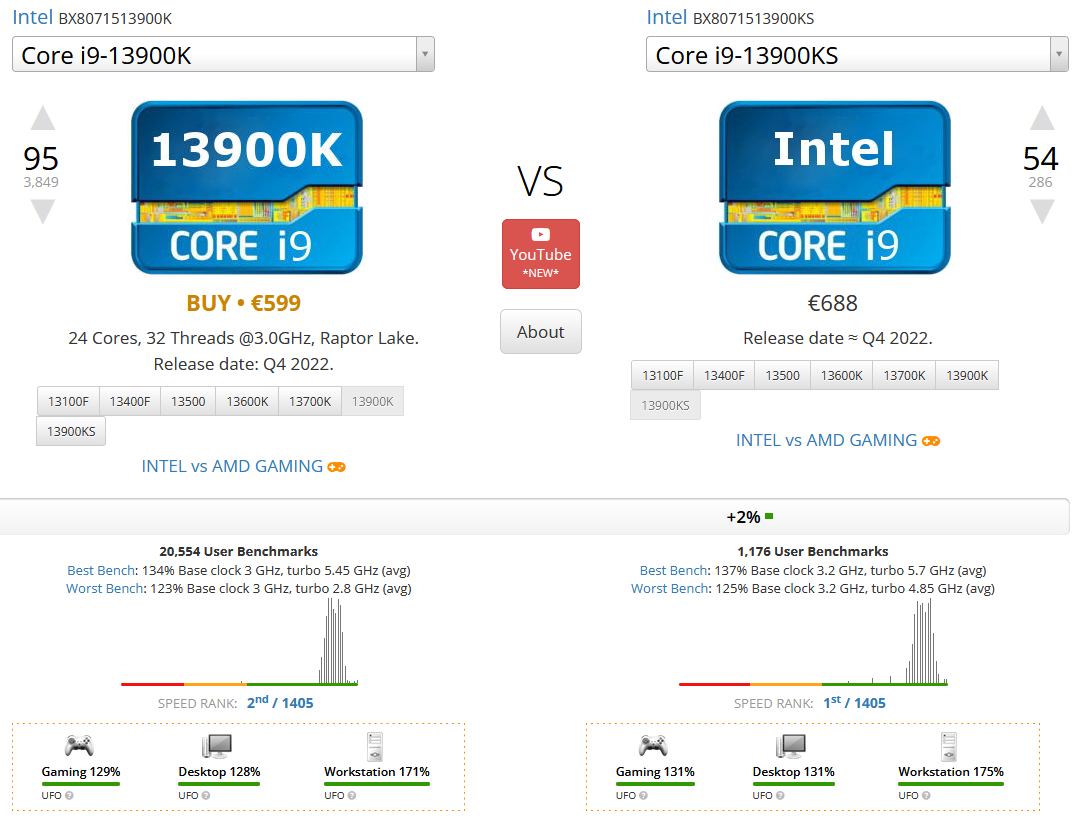Select 13500 tab under the 13900K
The image size is (1079, 818).
[189, 401]
